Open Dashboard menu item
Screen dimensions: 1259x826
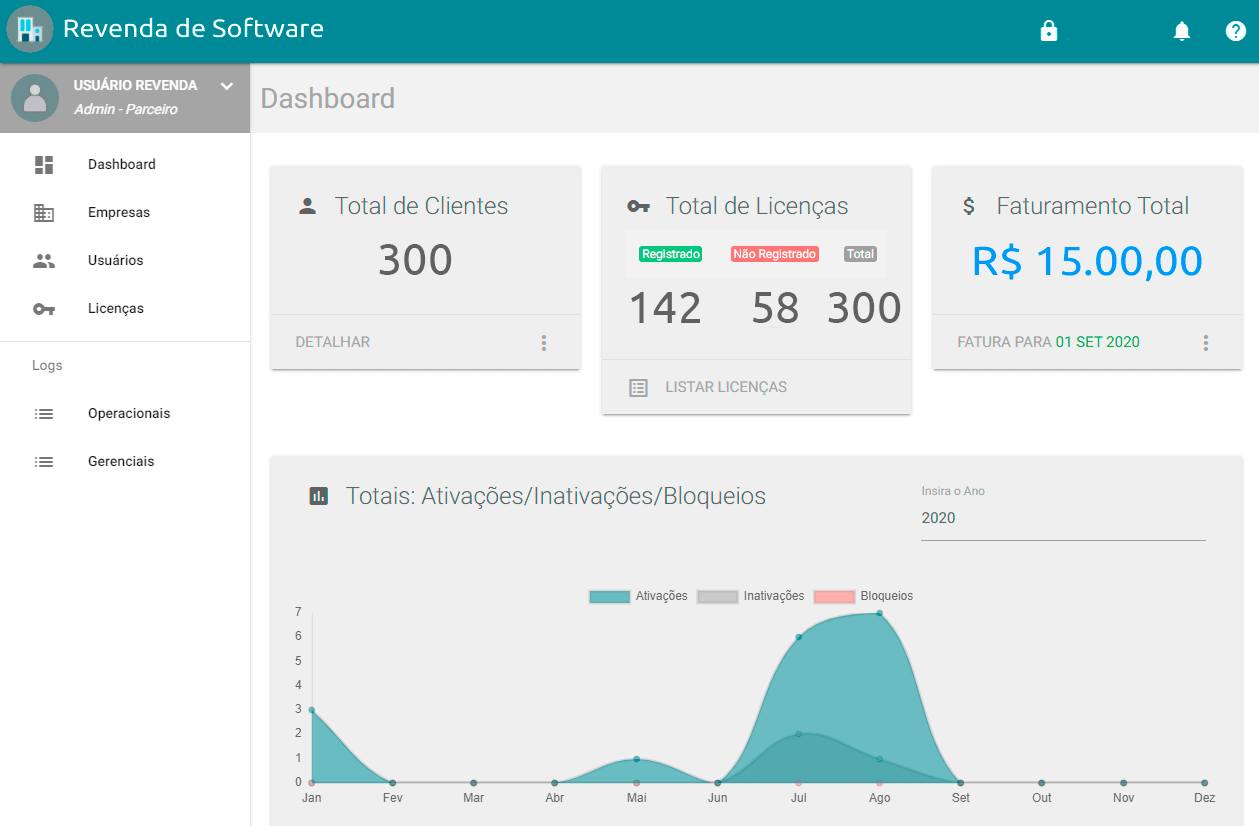coord(125,165)
